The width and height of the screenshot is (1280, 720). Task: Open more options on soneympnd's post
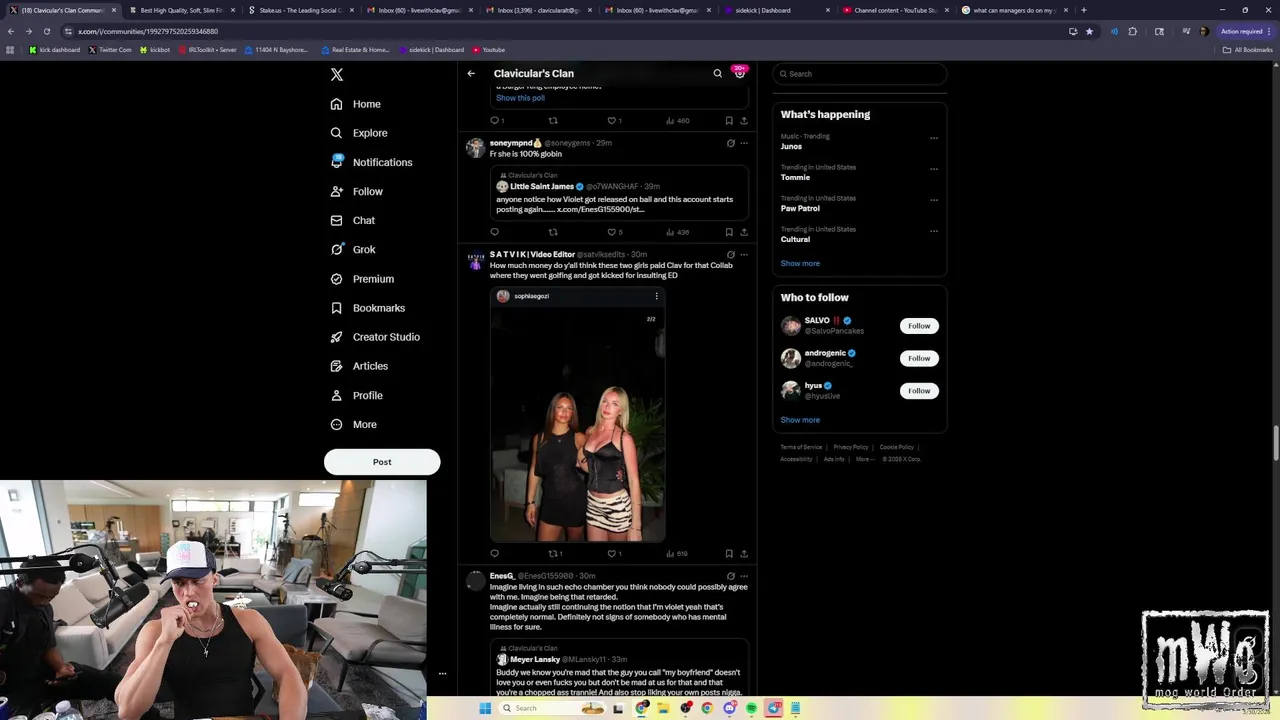point(744,143)
